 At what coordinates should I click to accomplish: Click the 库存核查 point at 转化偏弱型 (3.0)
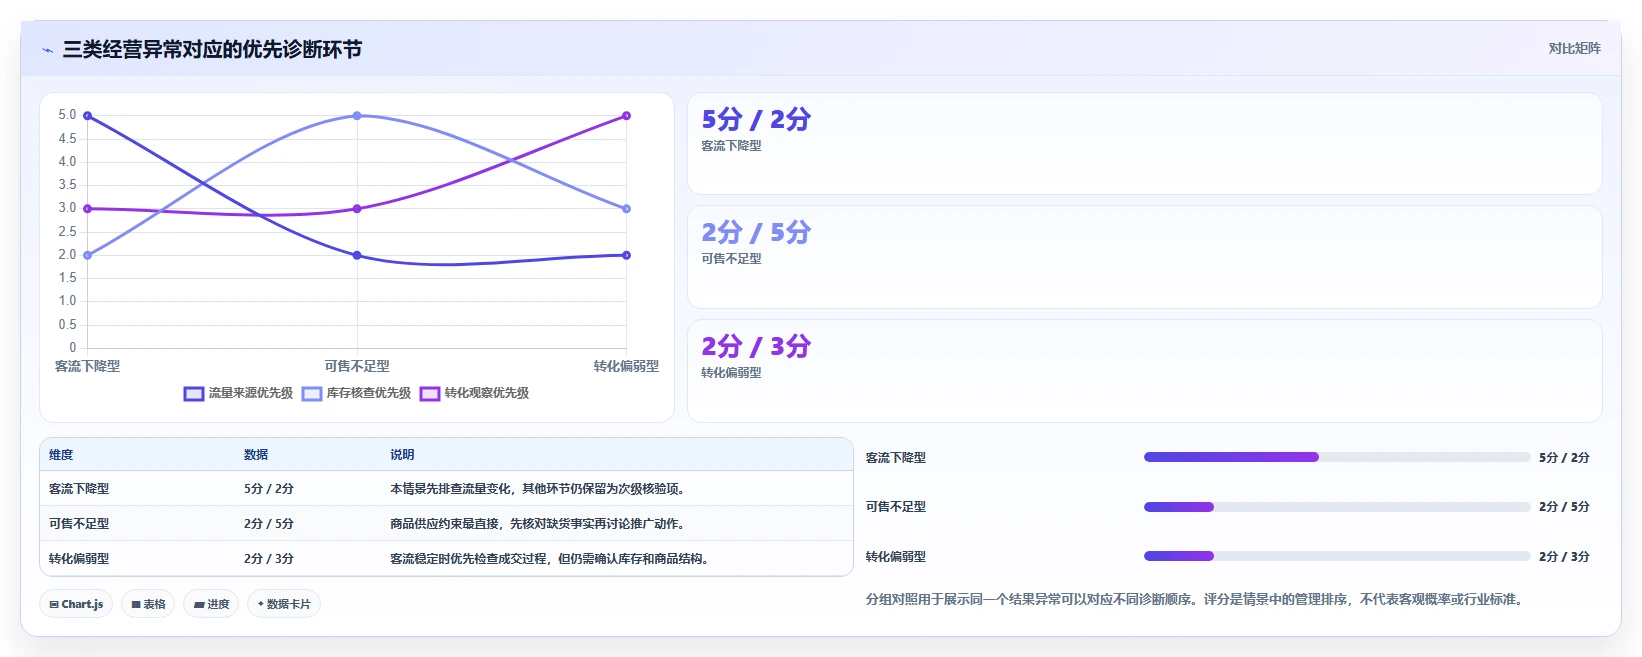627,209
